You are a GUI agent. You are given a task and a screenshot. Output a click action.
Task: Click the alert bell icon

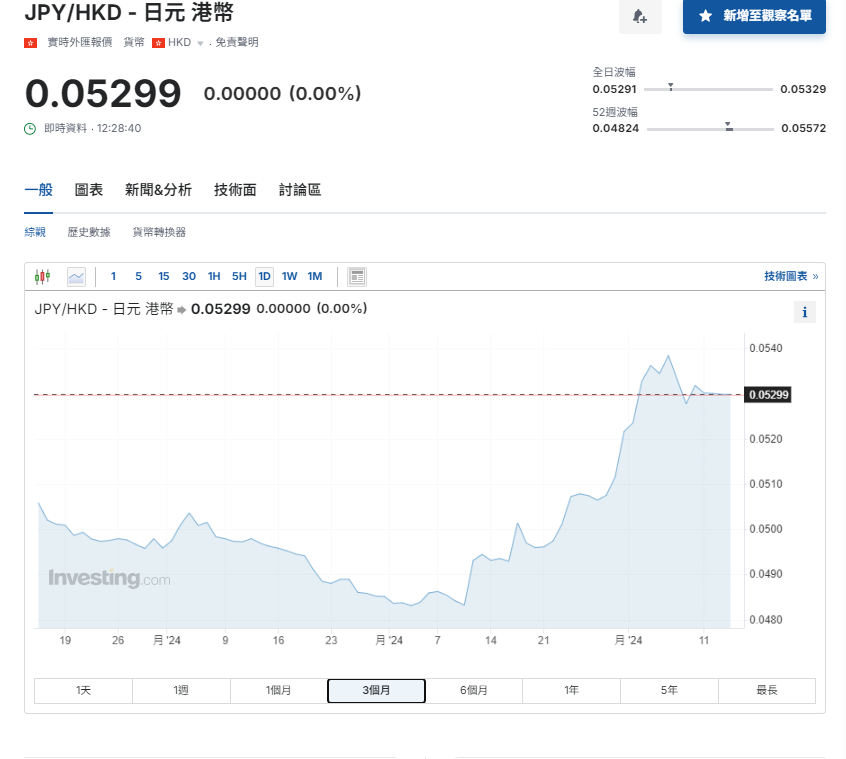point(640,17)
